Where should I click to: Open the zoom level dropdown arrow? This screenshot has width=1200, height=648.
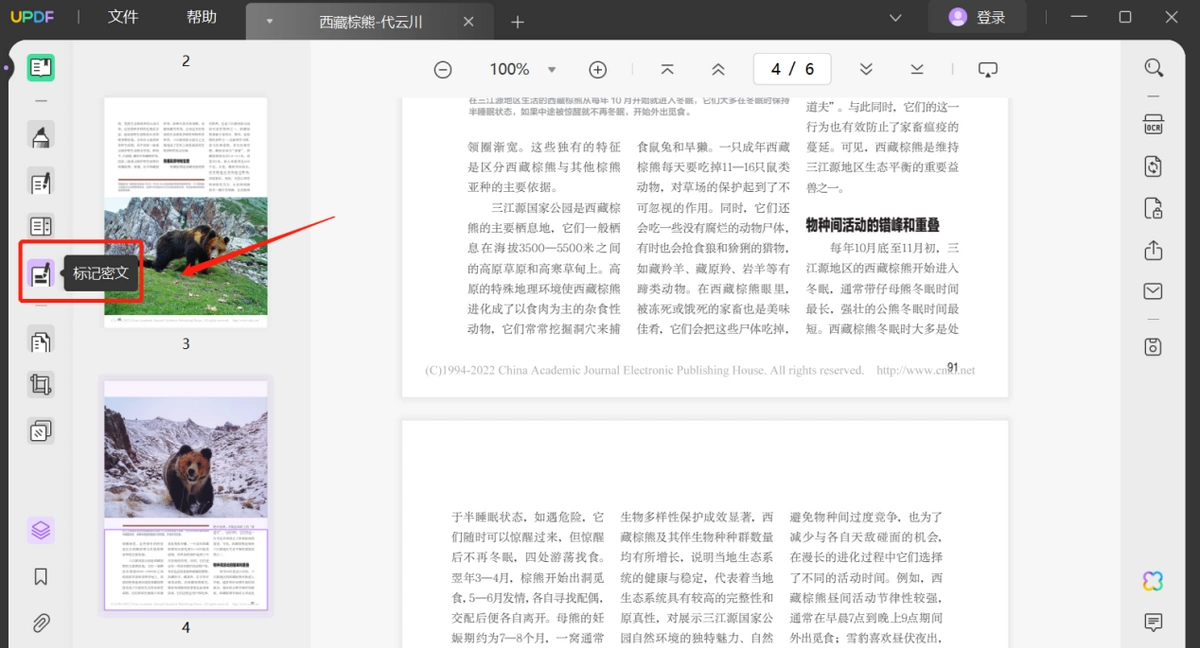551,70
